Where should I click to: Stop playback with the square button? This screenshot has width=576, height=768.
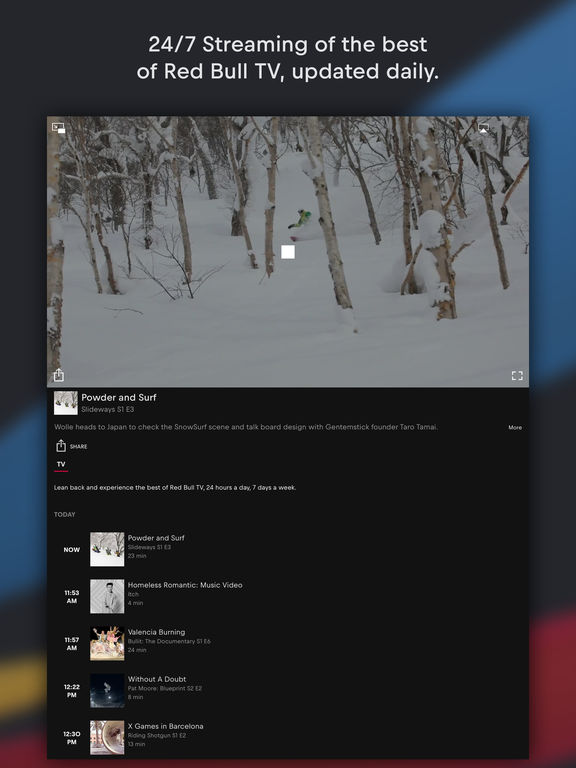click(x=288, y=252)
